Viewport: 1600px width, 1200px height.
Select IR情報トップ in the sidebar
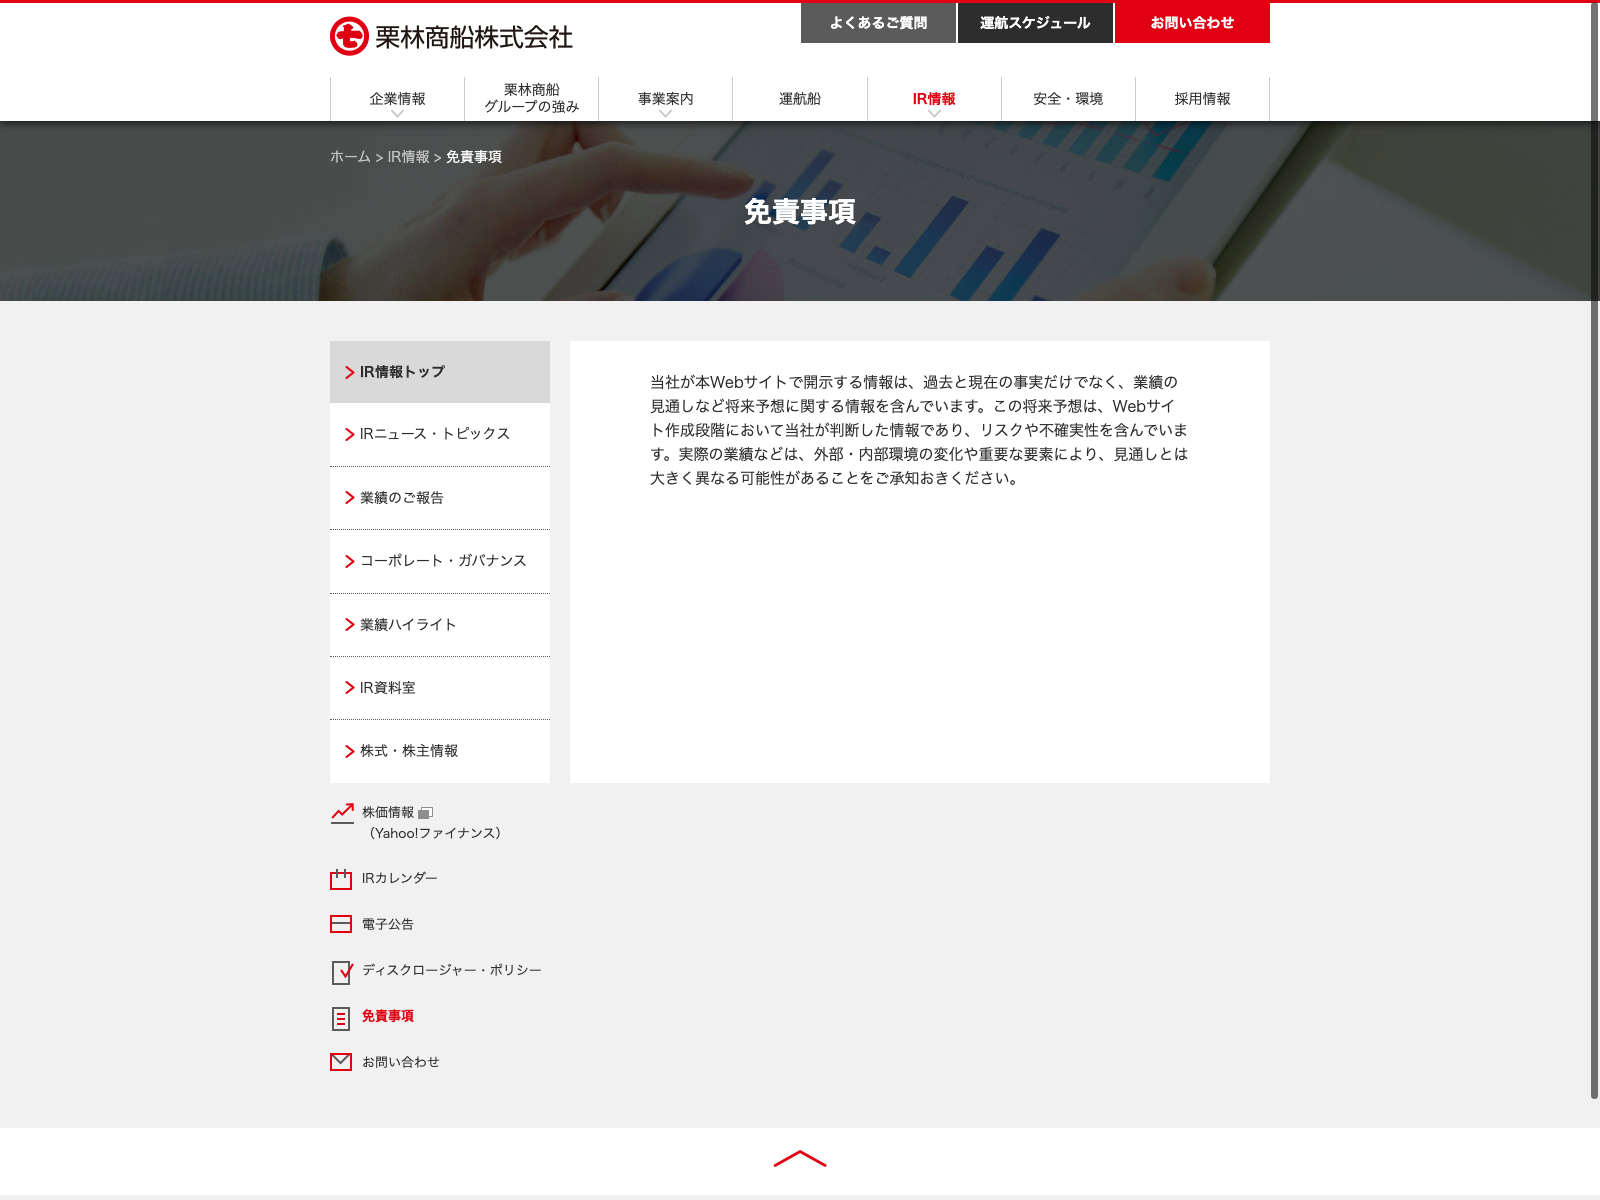[x=440, y=372]
